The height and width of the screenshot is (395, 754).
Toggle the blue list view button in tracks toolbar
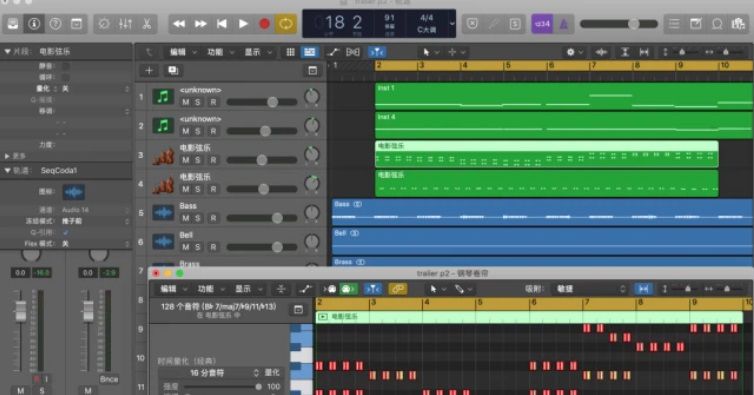pyautogui.click(x=310, y=52)
